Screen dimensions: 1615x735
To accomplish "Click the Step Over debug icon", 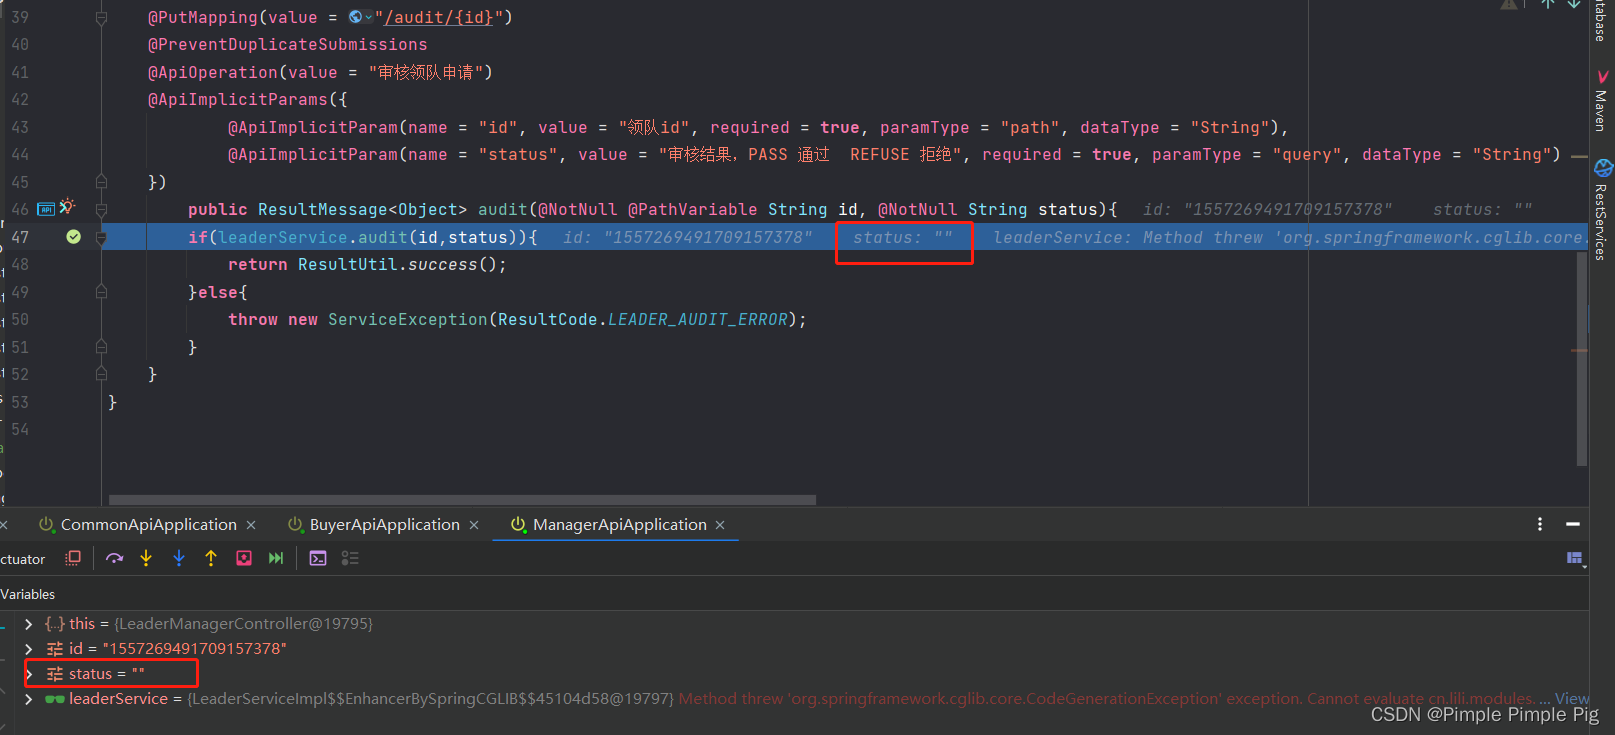I will click(114, 558).
